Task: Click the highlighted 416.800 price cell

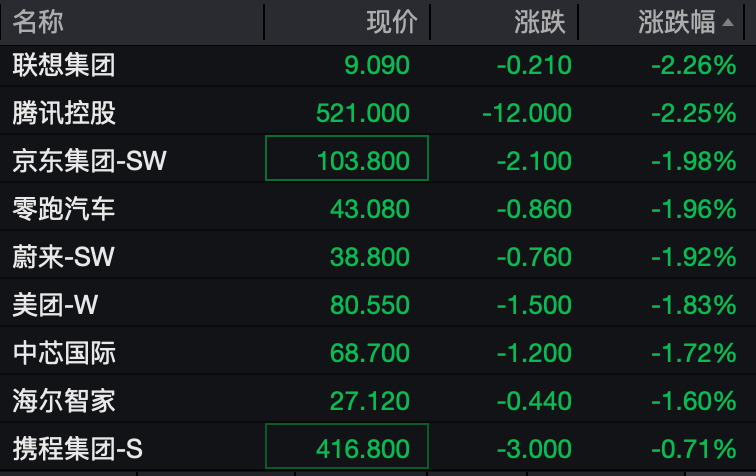Action: pyautogui.click(x=347, y=449)
